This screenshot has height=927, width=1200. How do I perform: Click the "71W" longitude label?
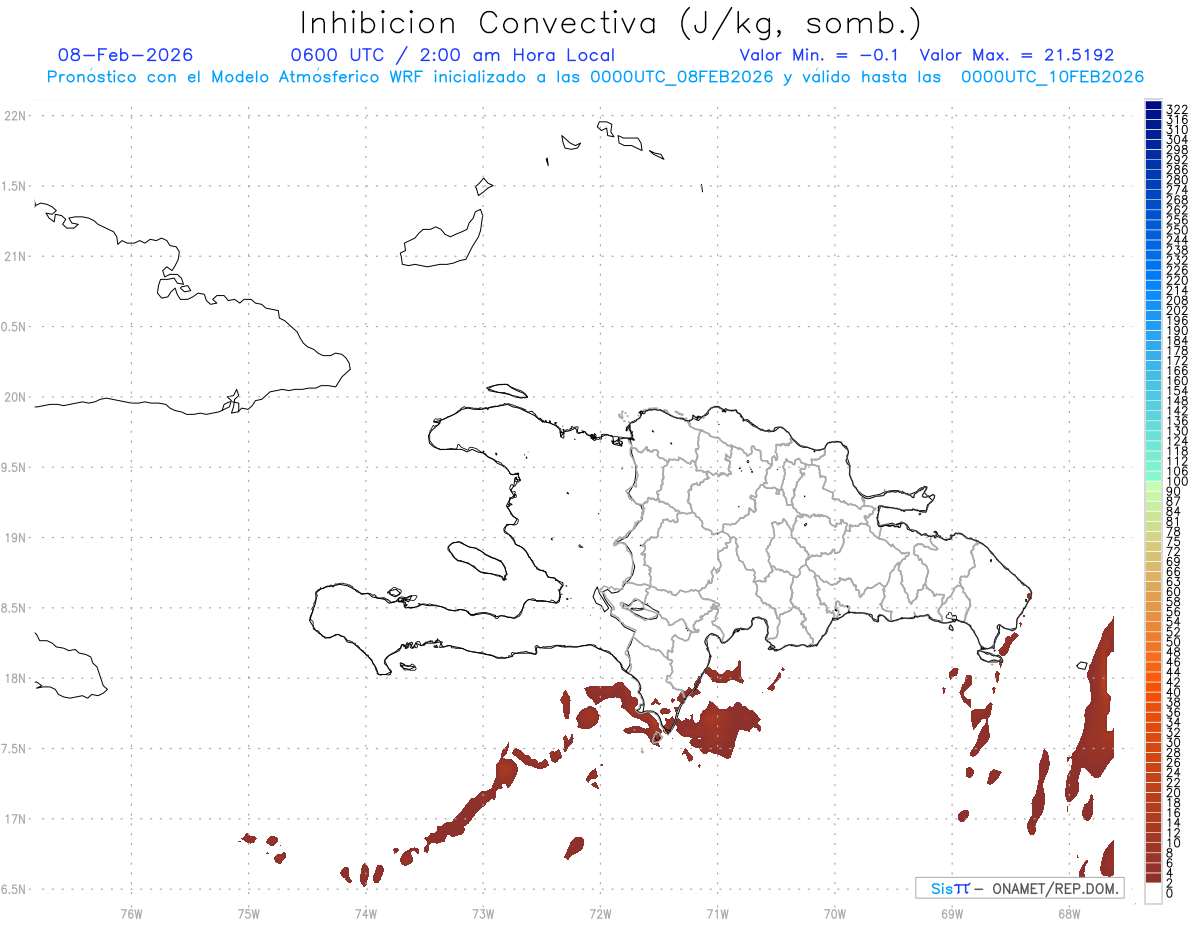[x=717, y=913]
